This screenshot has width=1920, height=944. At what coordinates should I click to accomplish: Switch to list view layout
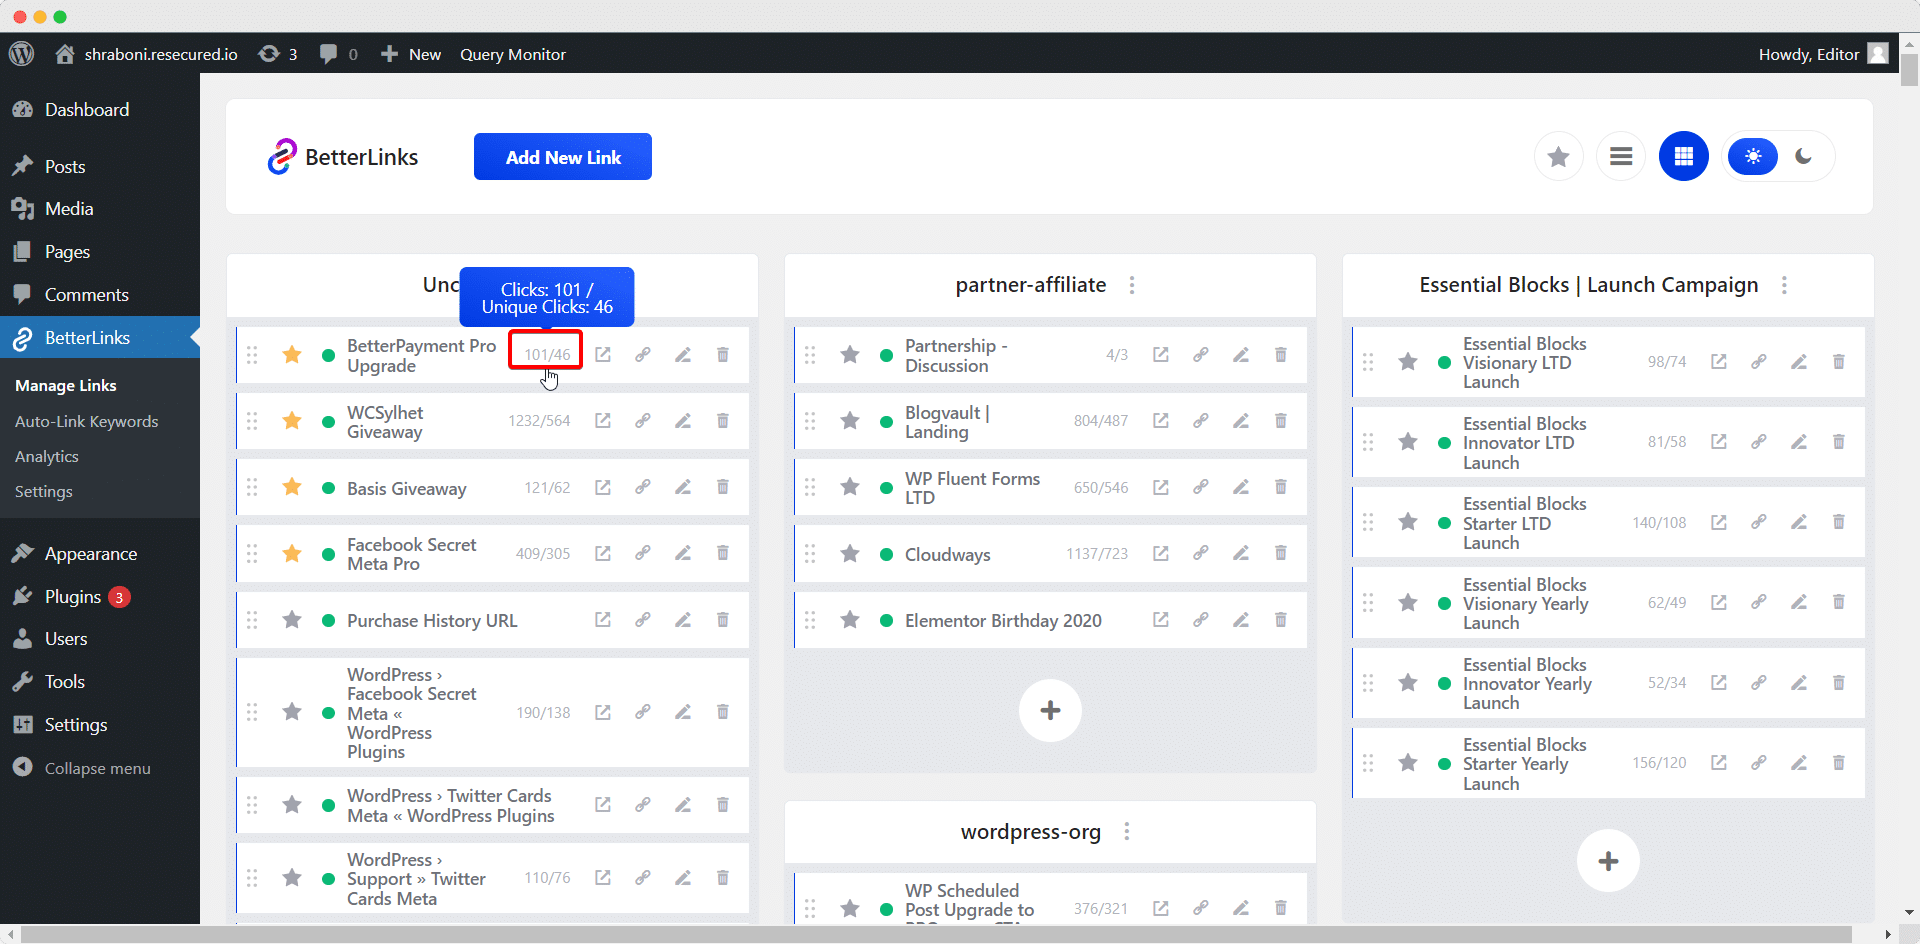[1620, 157]
